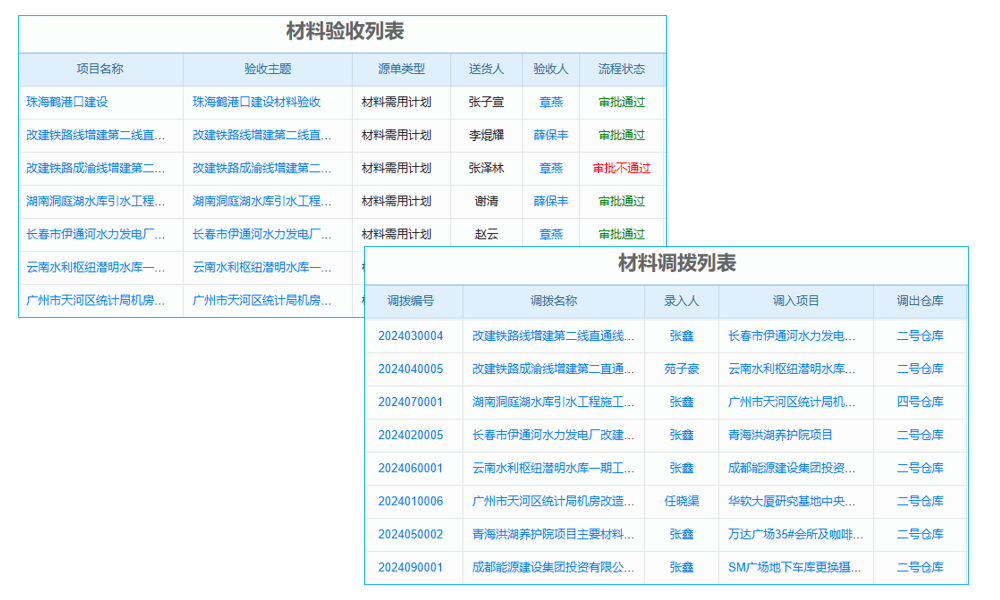Click the red 审批不通过 status label

pos(621,168)
